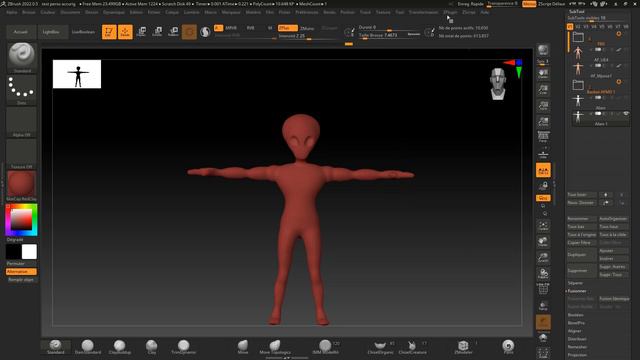Select the DamStandard brush
Viewport: 640px width, 360px height.
(88, 347)
